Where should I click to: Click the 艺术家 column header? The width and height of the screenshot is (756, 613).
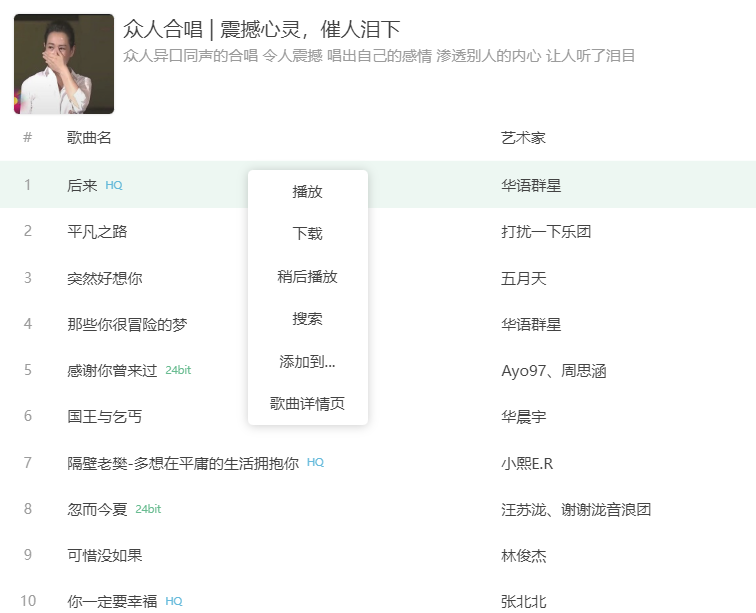523,137
